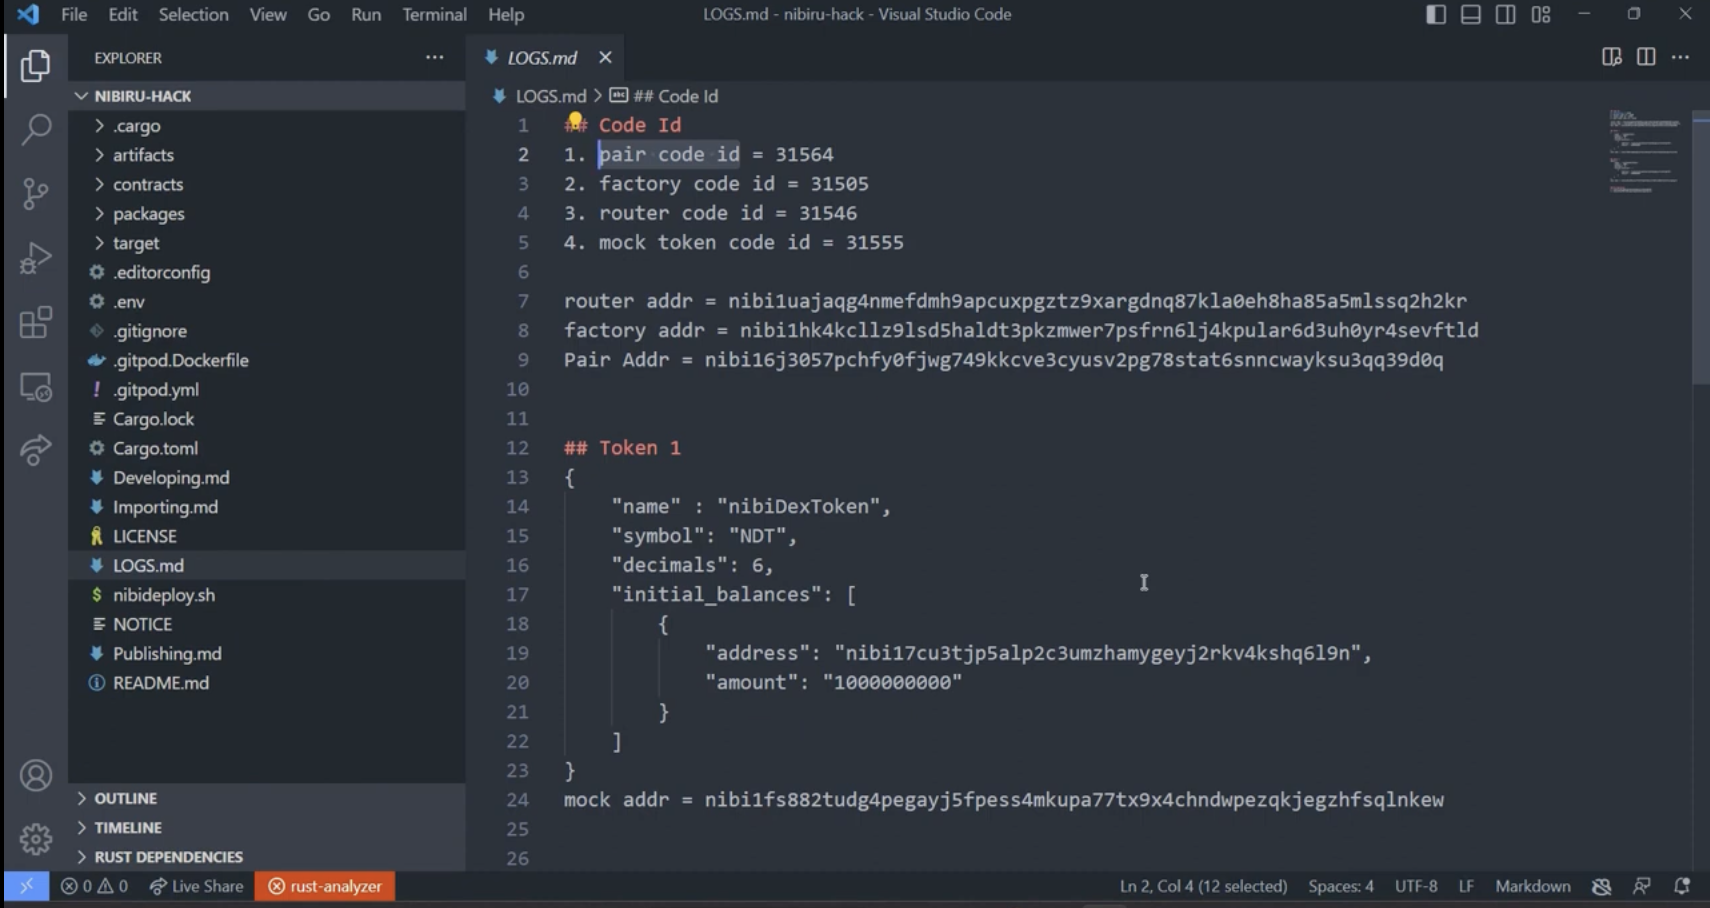Open the Terminal menu
1710x908 pixels.
(x=434, y=14)
